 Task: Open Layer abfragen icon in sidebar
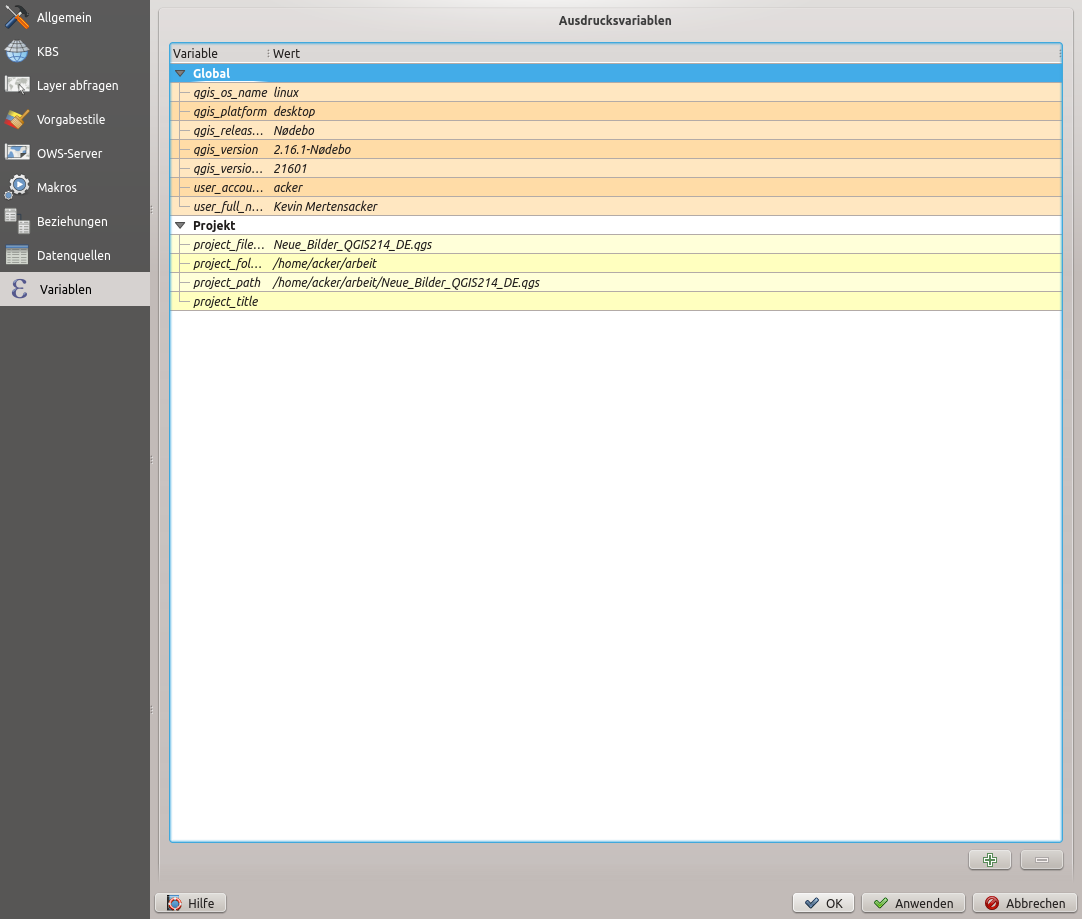[18, 86]
